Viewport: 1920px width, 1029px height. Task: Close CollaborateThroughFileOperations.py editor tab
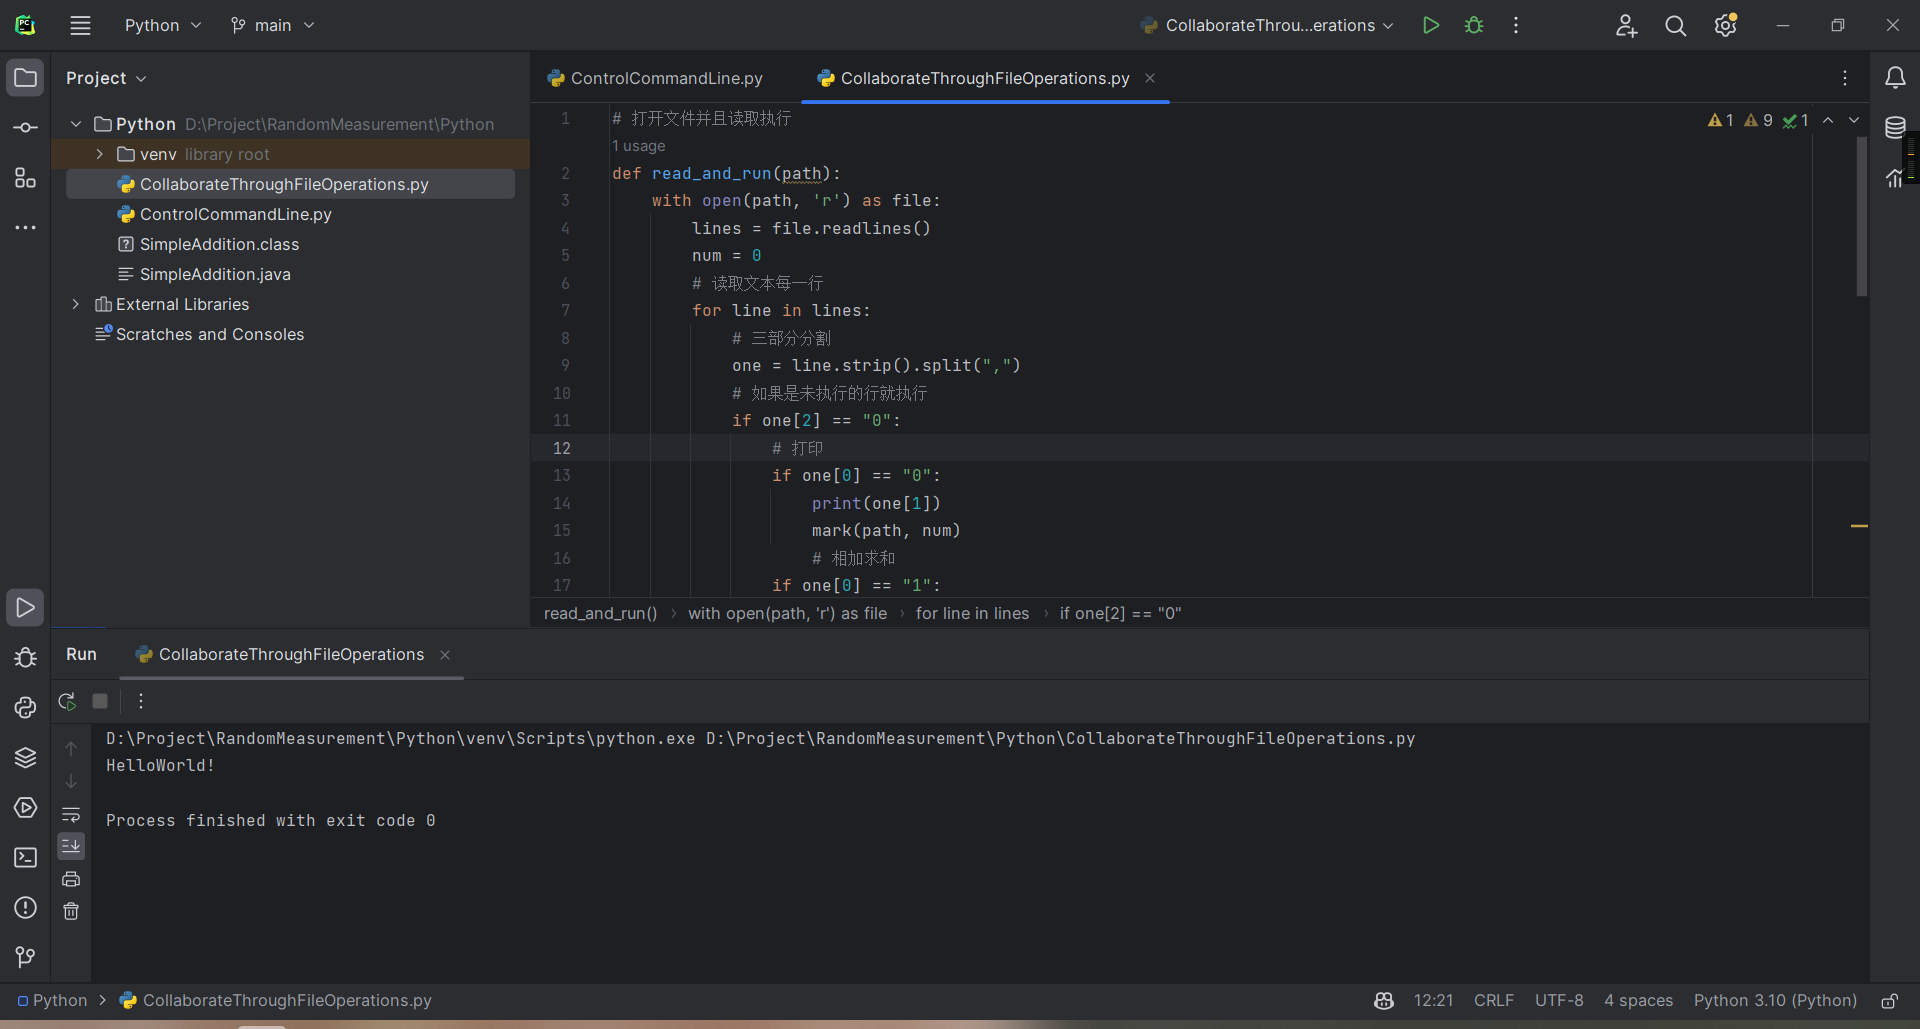pyautogui.click(x=1150, y=78)
